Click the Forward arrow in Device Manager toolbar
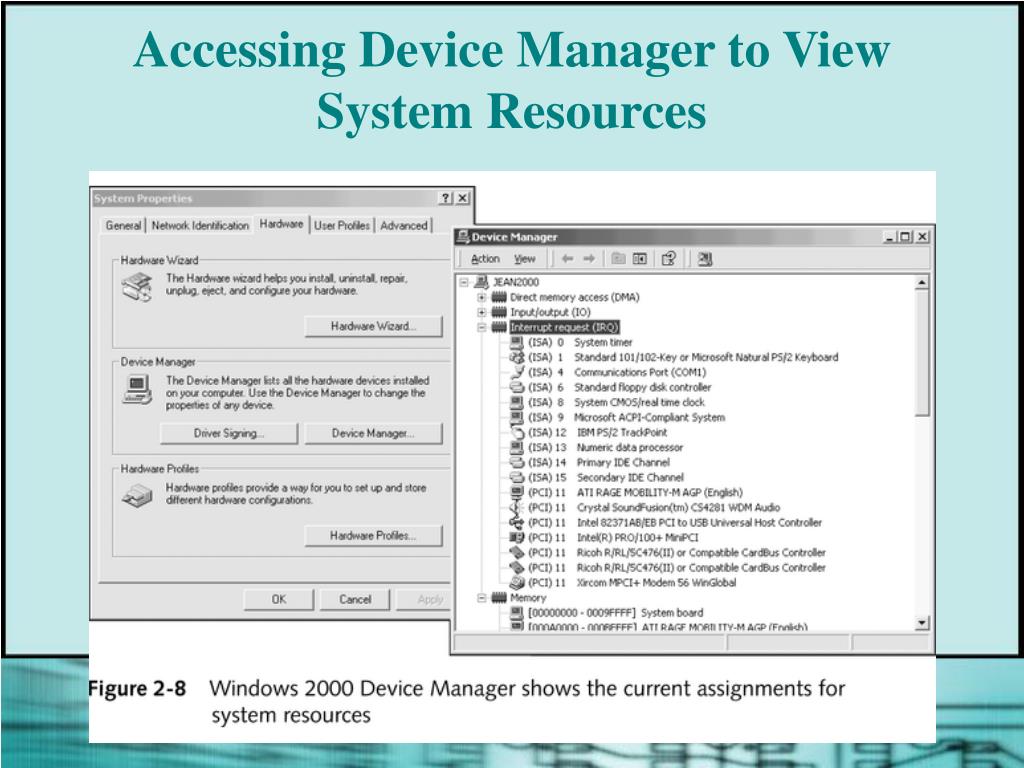1024x768 pixels. [589, 259]
